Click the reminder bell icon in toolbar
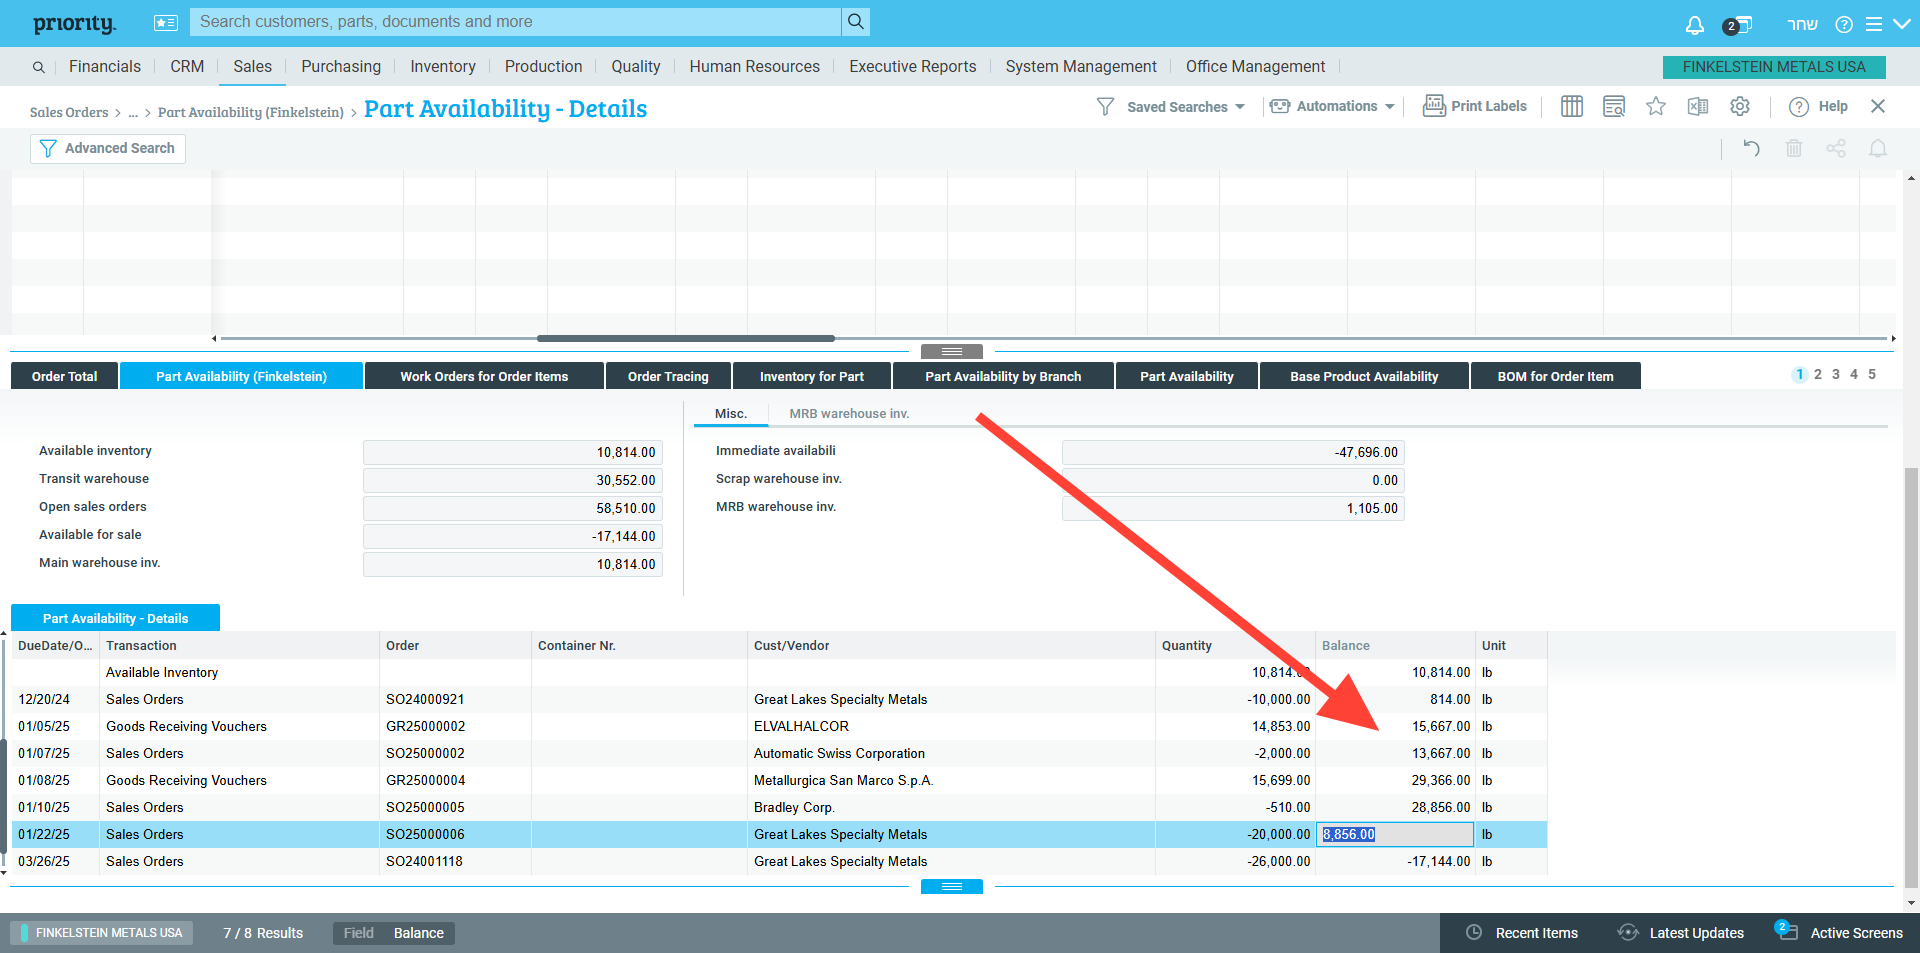Image resolution: width=1920 pixels, height=953 pixels. tap(1878, 148)
